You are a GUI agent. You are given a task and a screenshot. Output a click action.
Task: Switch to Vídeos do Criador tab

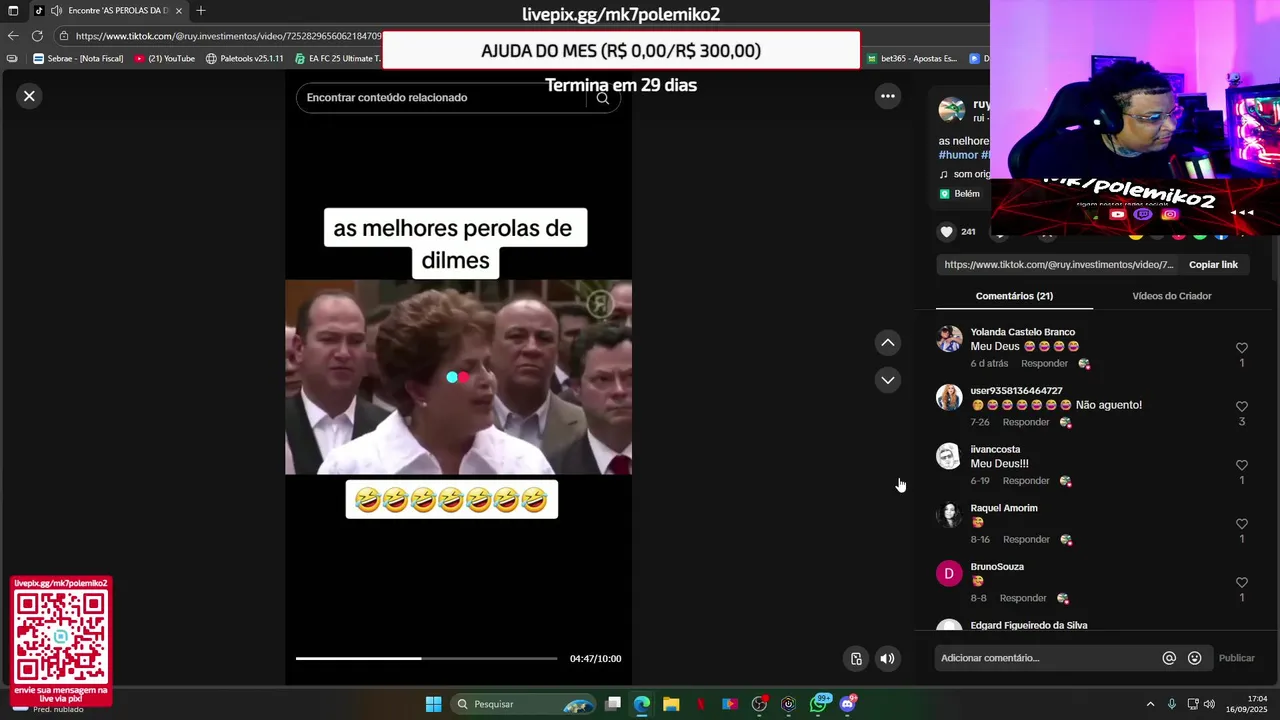pos(1171,296)
